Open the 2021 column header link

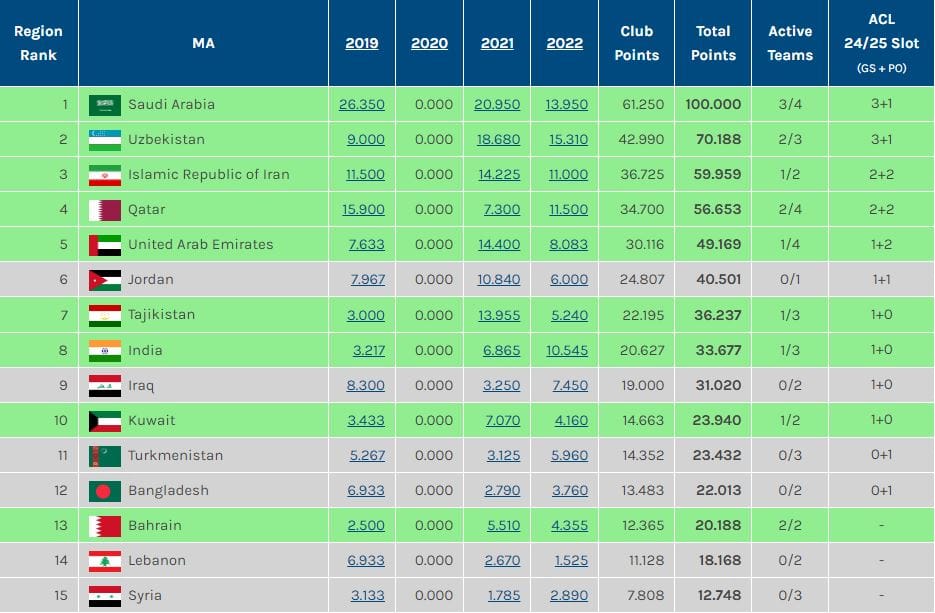pos(497,43)
